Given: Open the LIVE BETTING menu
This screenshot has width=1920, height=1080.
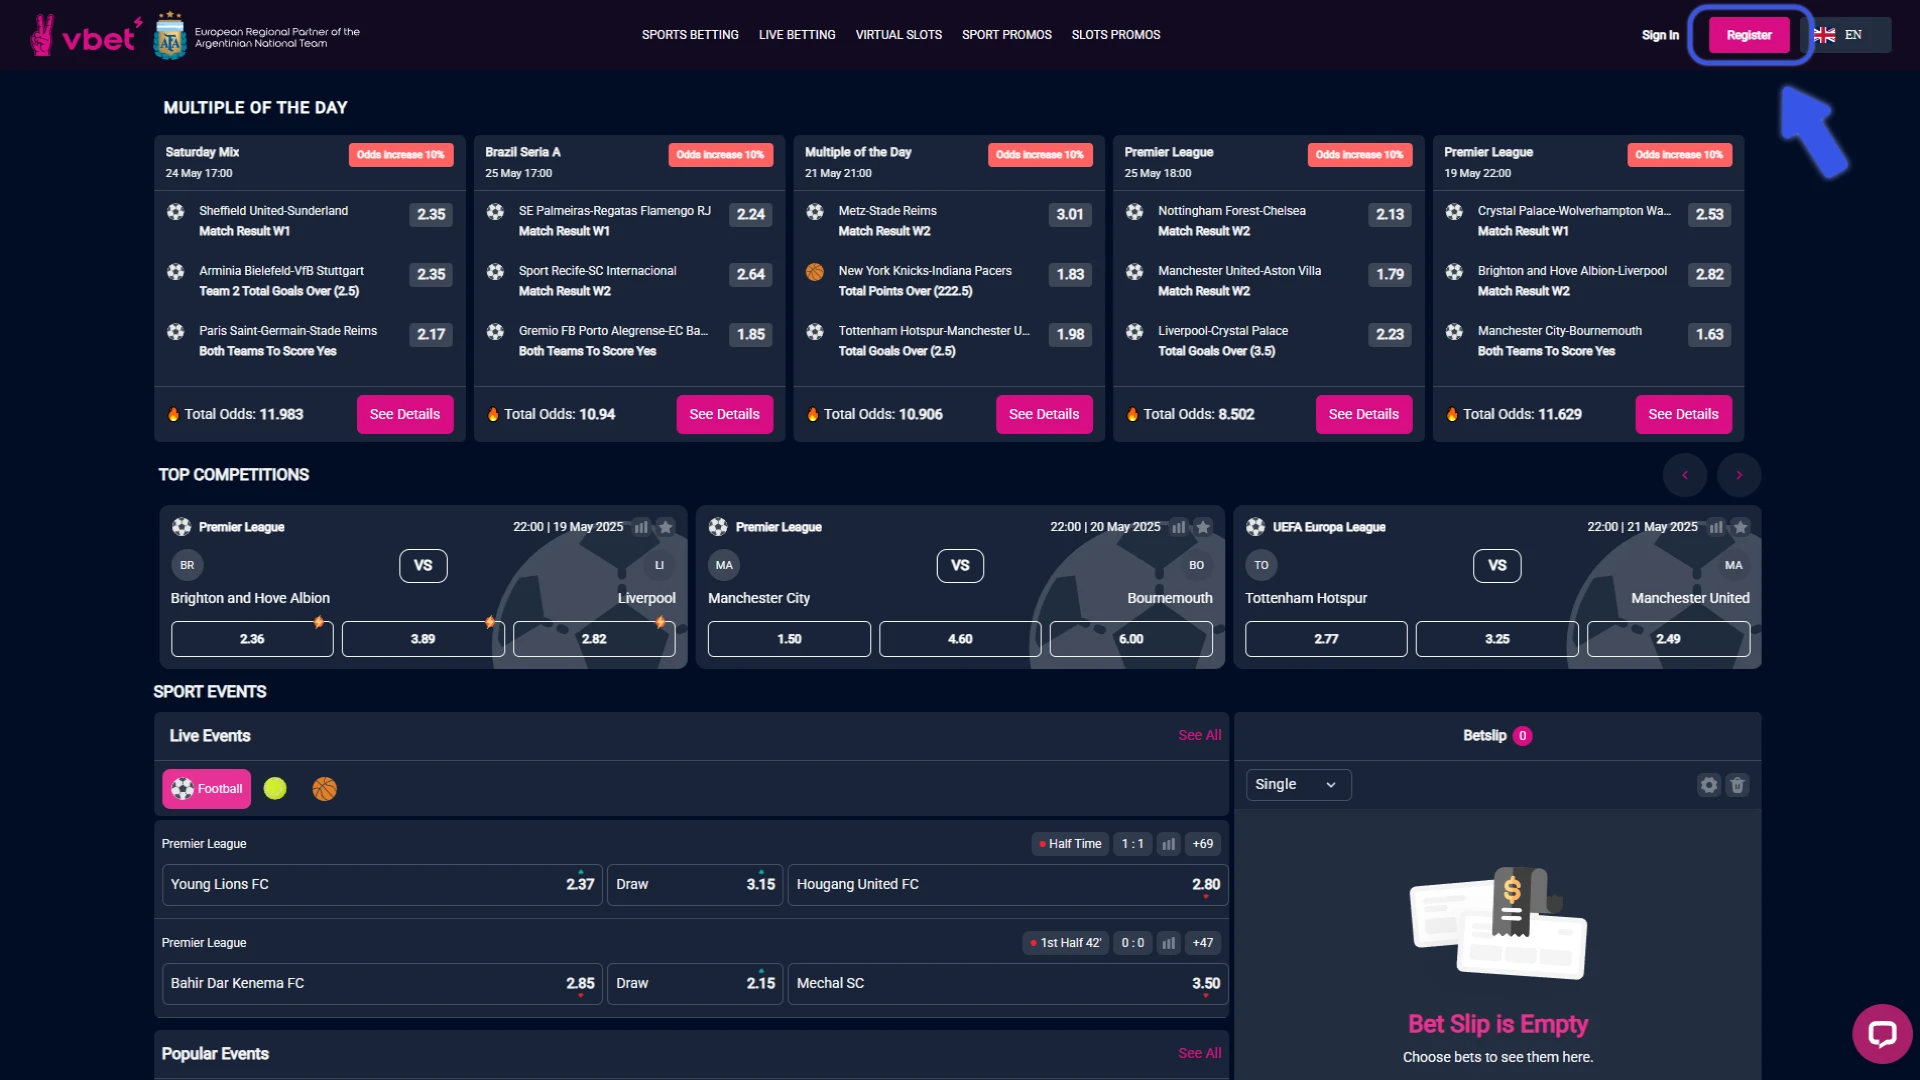Looking at the screenshot, I should [x=796, y=34].
